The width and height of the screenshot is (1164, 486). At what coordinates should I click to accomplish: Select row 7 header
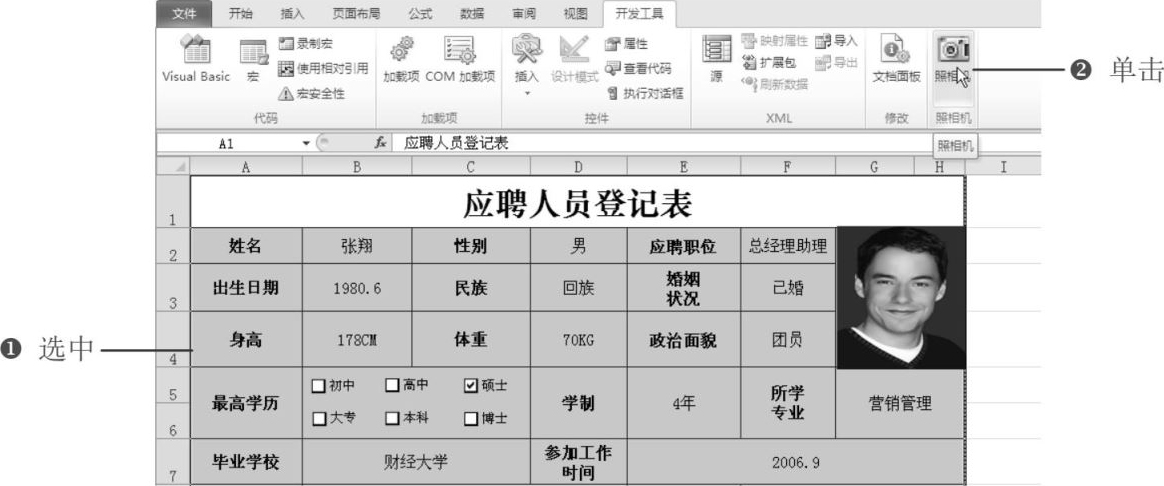click(x=173, y=462)
